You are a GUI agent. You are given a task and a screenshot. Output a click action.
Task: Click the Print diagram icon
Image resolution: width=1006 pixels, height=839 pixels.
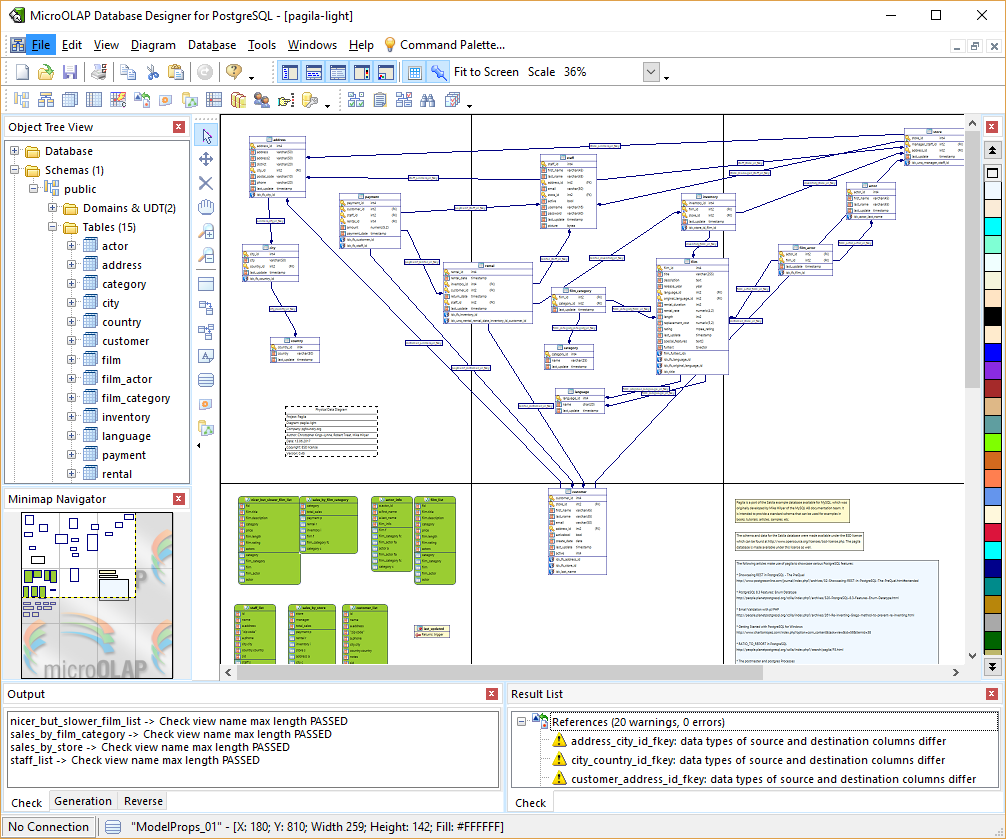pyautogui.click(x=99, y=72)
